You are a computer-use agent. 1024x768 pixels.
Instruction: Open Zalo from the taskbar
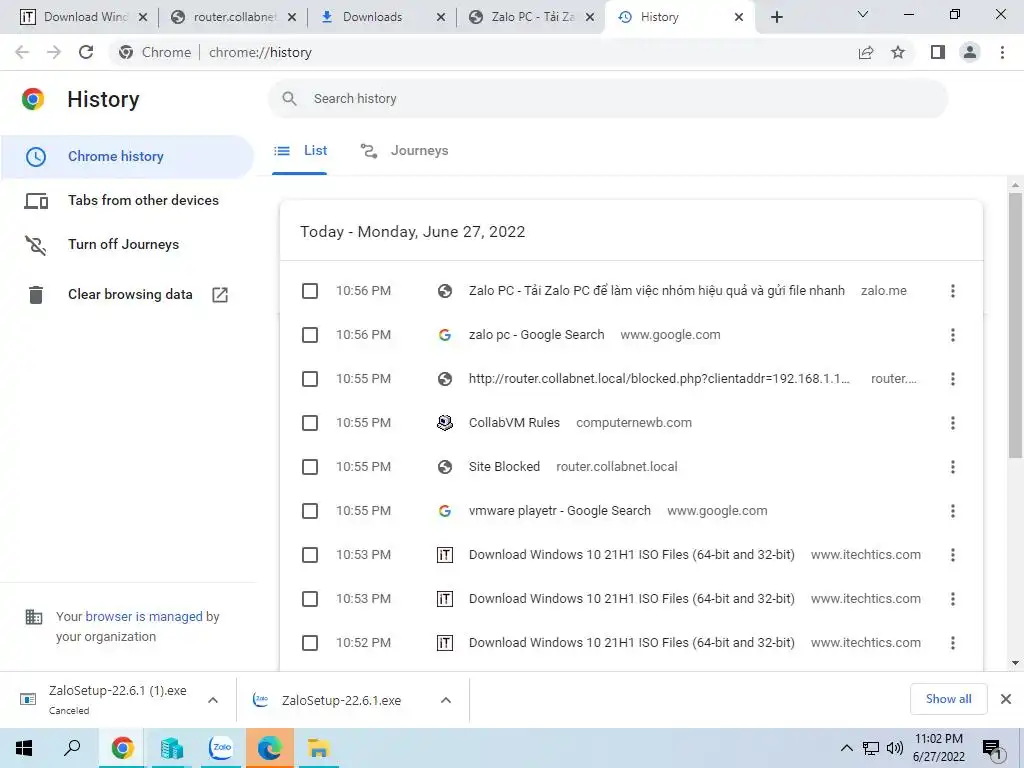(220, 748)
